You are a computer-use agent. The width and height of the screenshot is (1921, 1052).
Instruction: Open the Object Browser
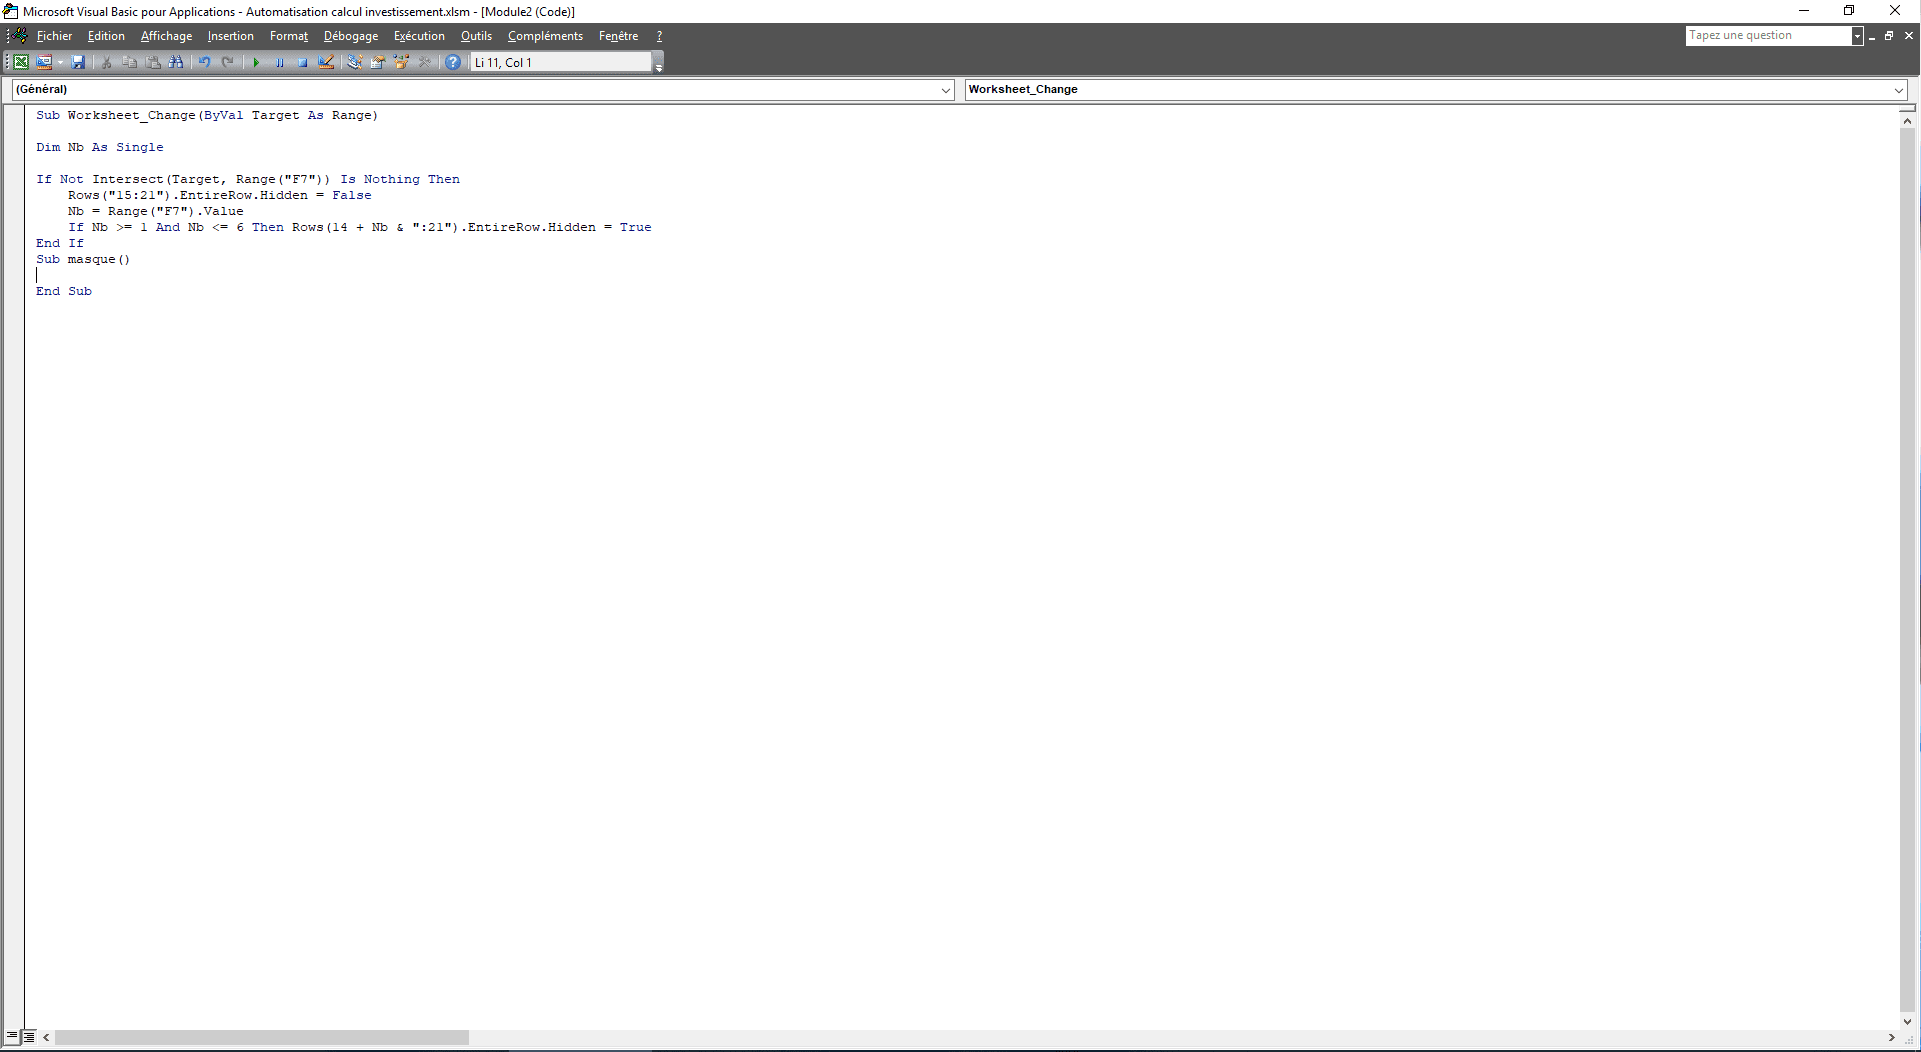(x=402, y=62)
